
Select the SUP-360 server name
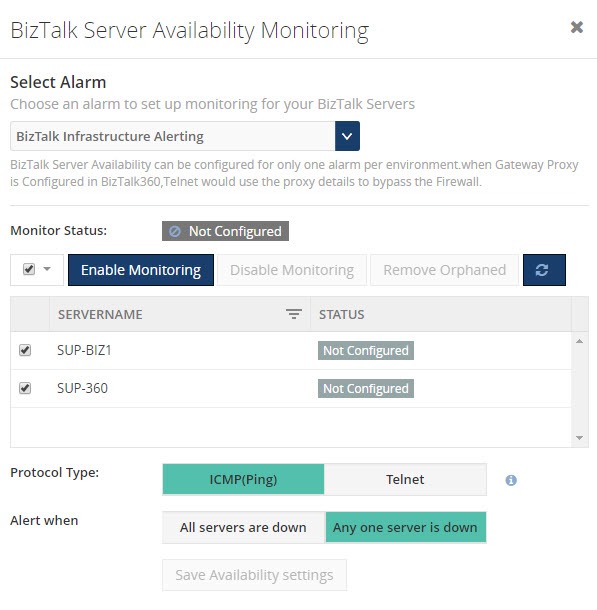[82, 388]
